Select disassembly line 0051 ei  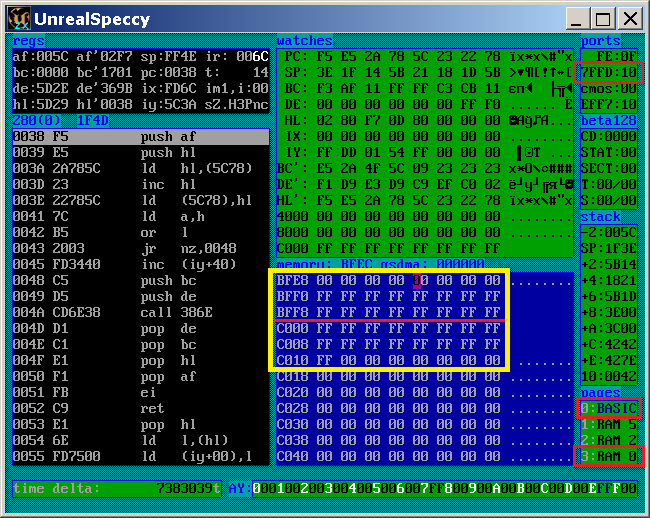(x=141, y=392)
